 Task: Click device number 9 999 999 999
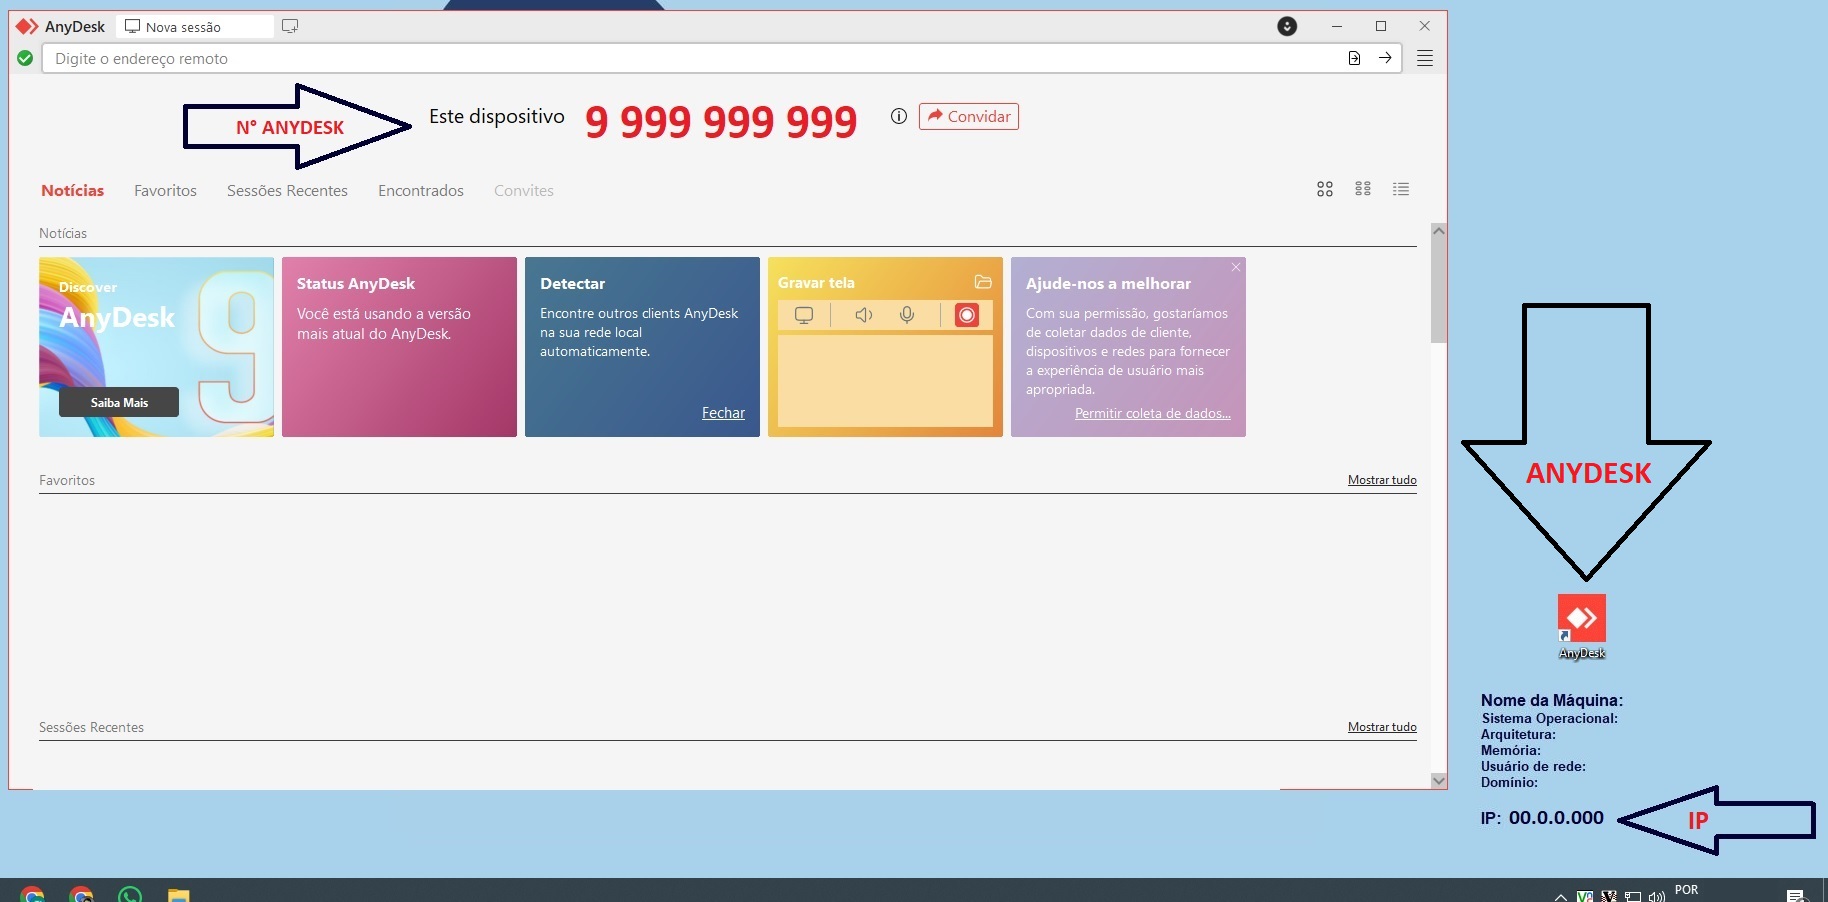tap(721, 121)
